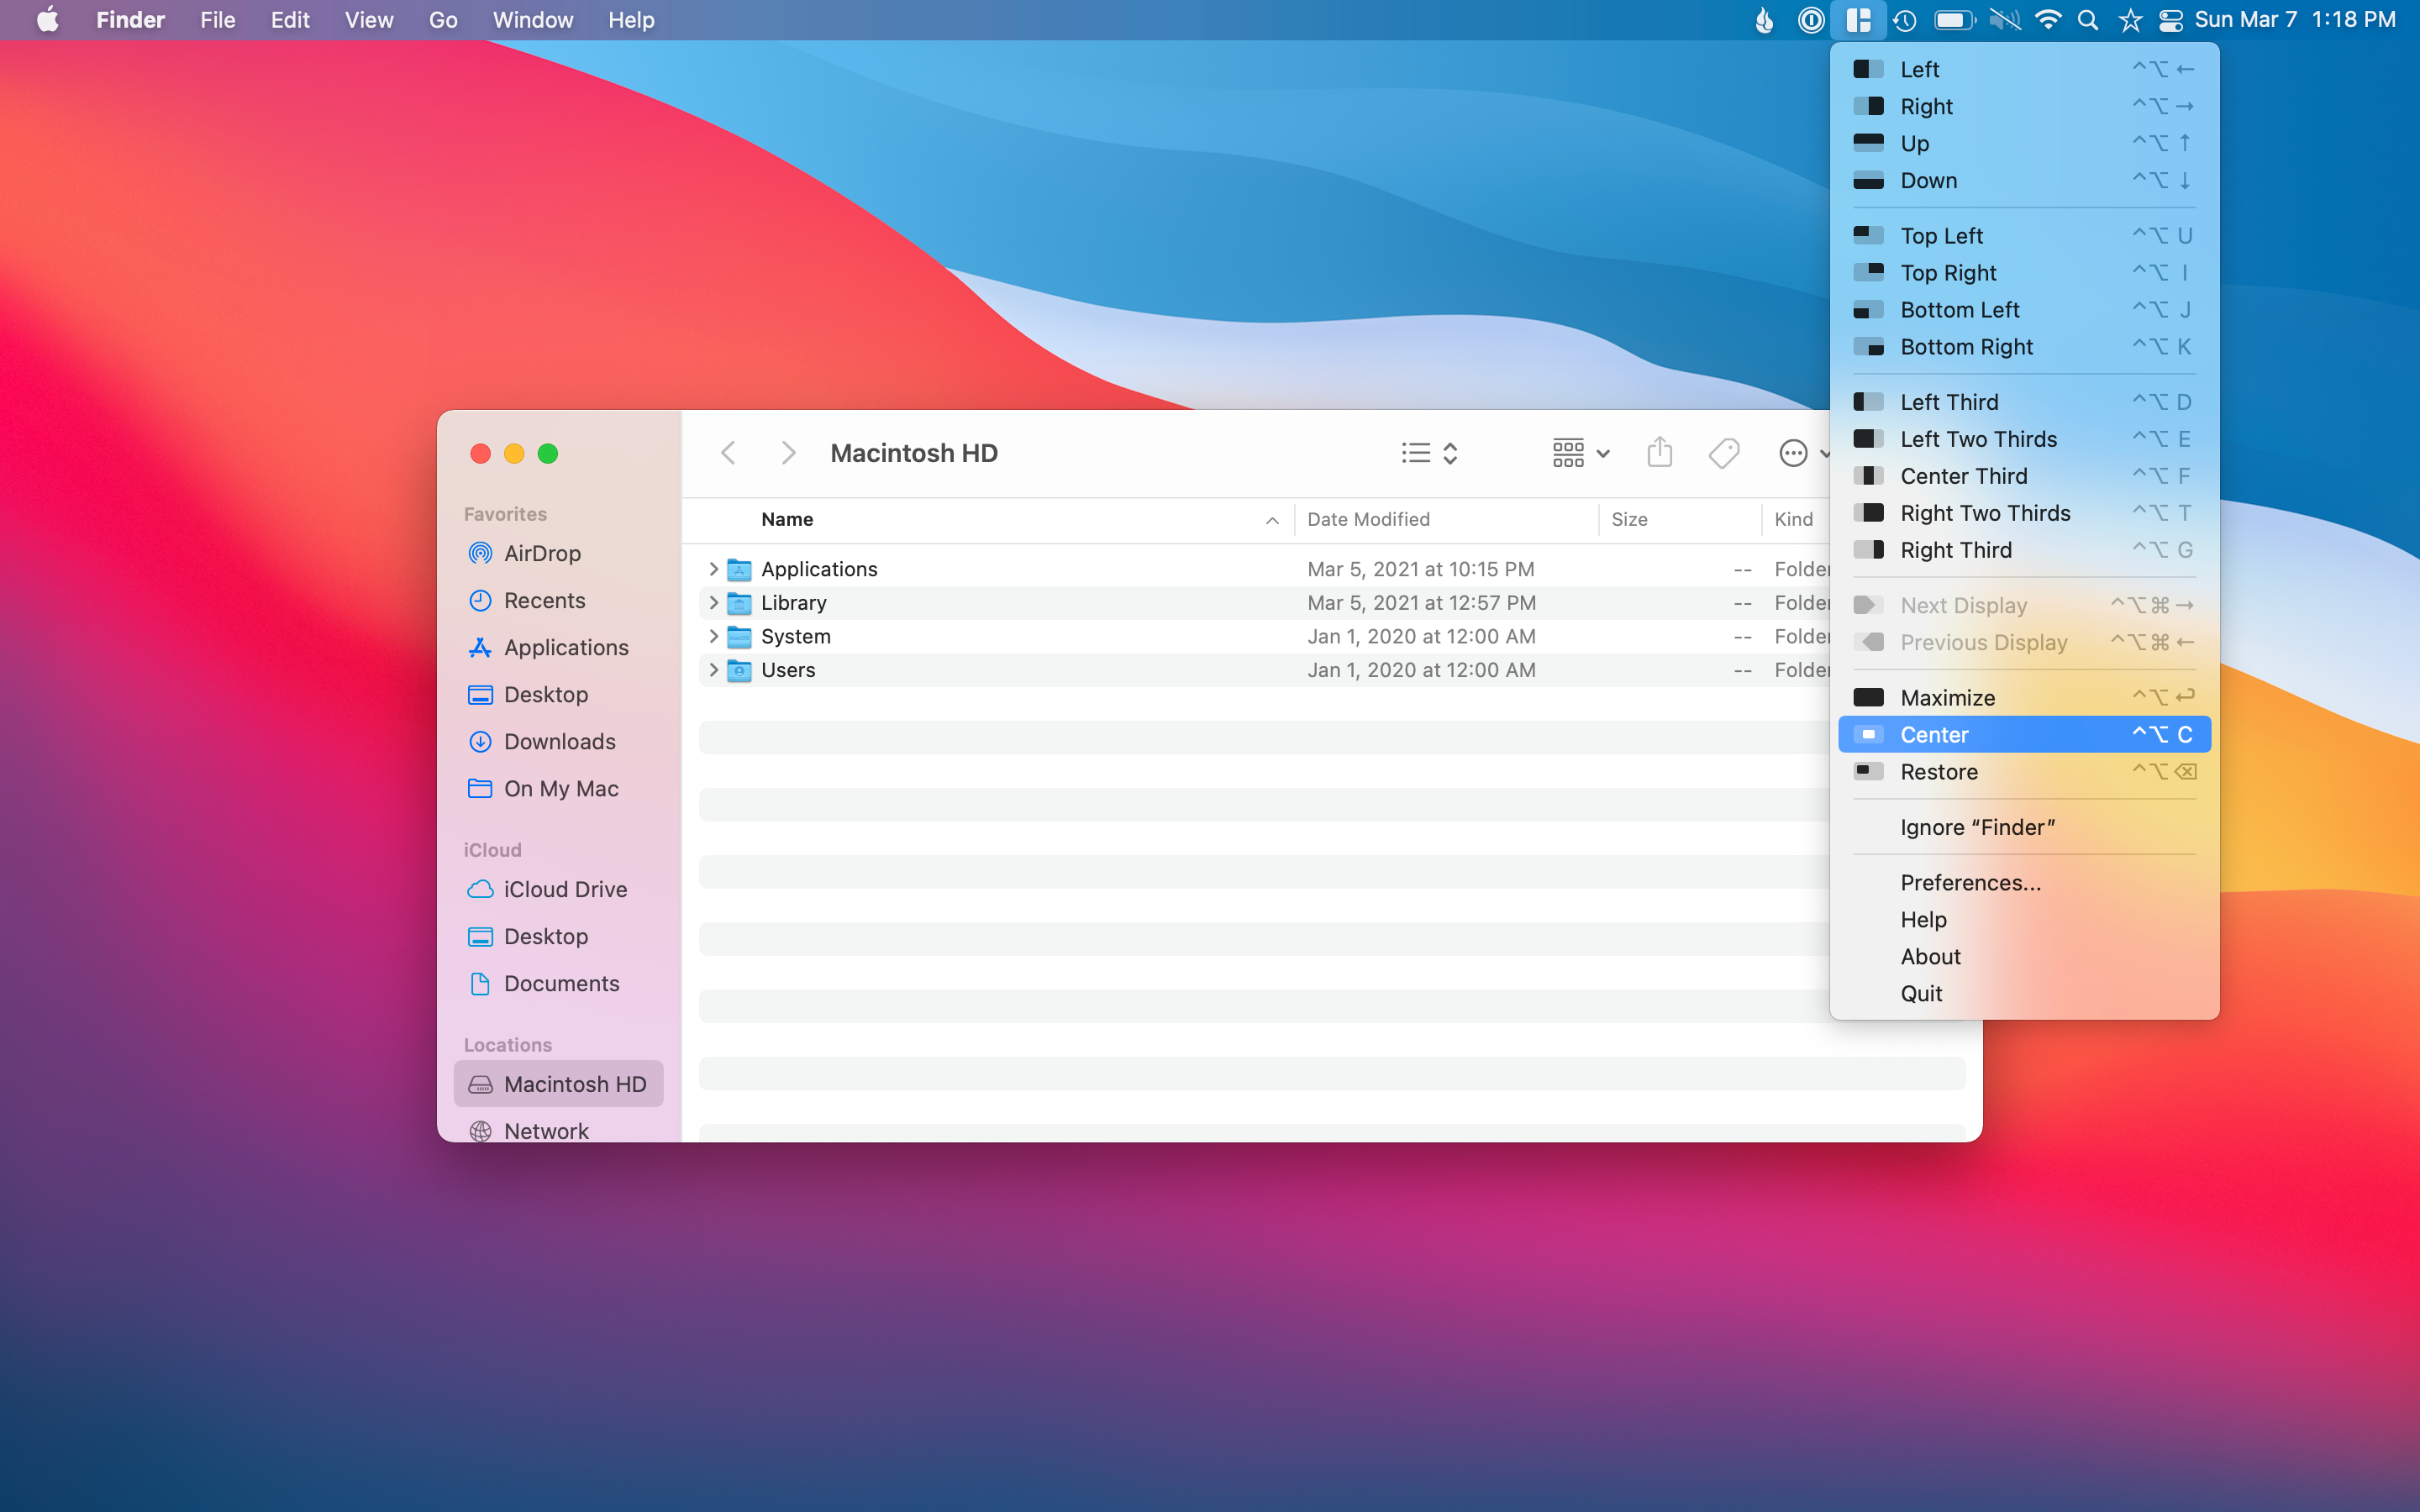2420x1512 pixels.
Task: Choose Up in the Rectangle menu
Action: tap(2024, 143)
